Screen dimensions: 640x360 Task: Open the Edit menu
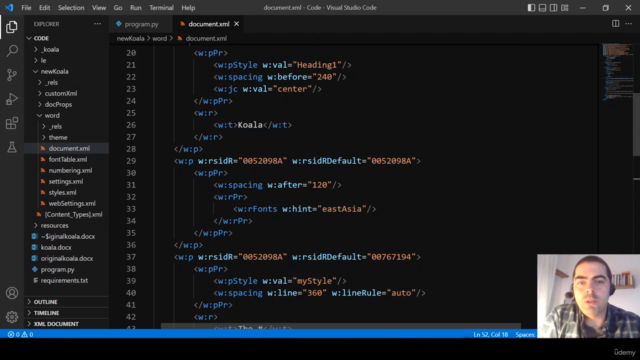(x=44, y=8)
